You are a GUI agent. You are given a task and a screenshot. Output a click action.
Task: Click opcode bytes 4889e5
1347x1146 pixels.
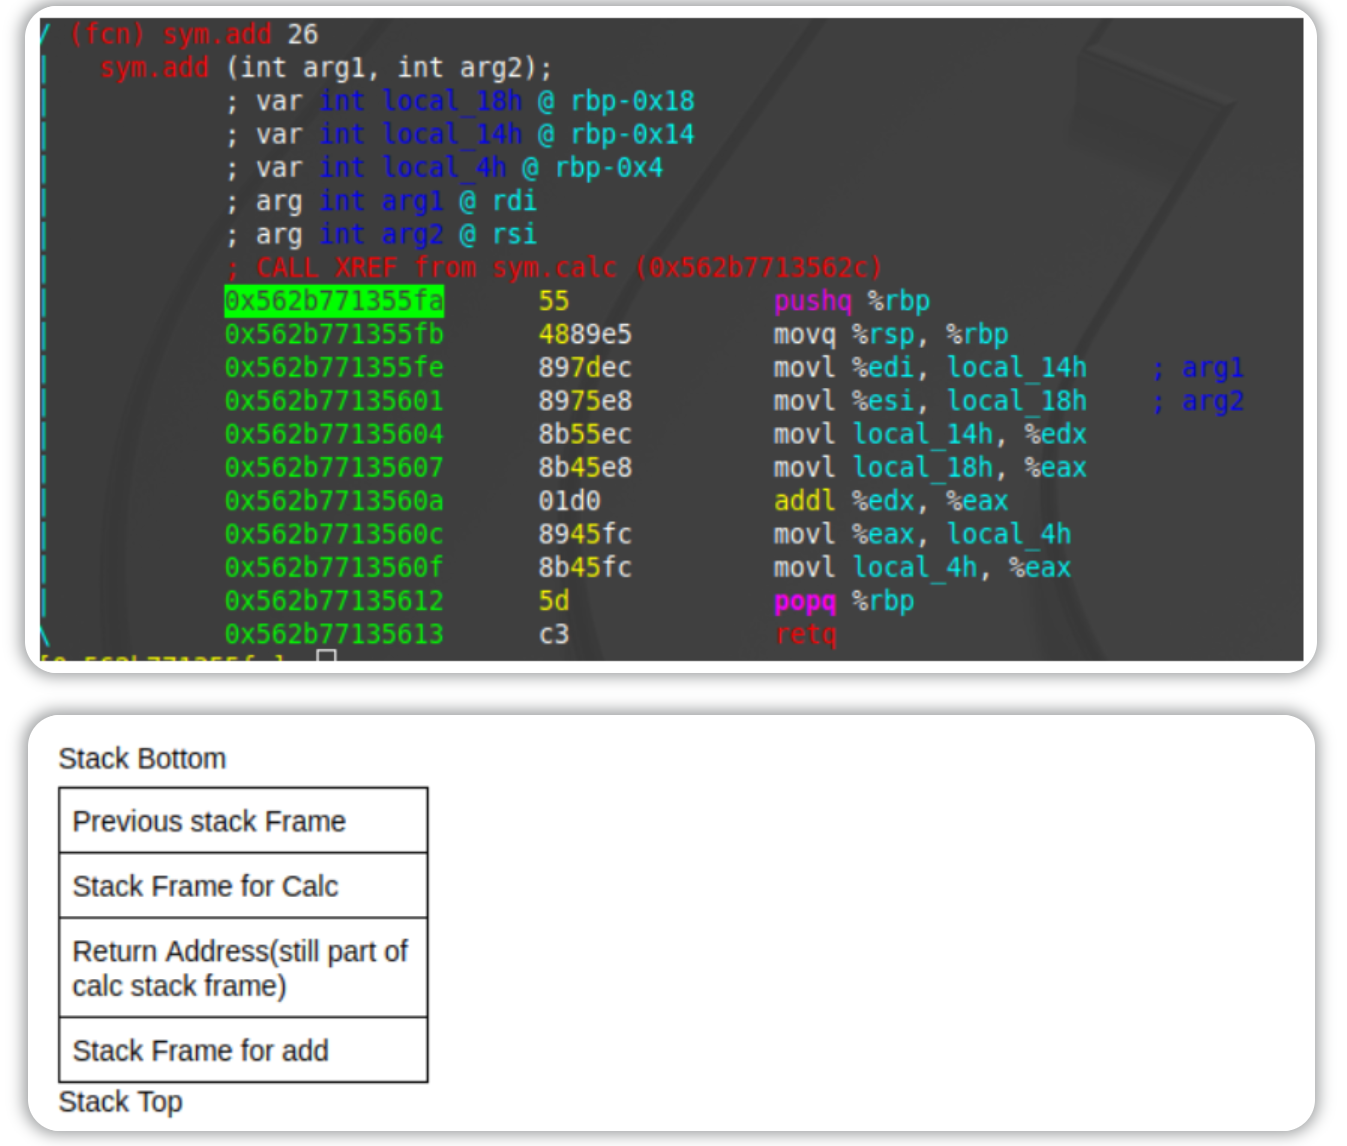coord(585,334)
